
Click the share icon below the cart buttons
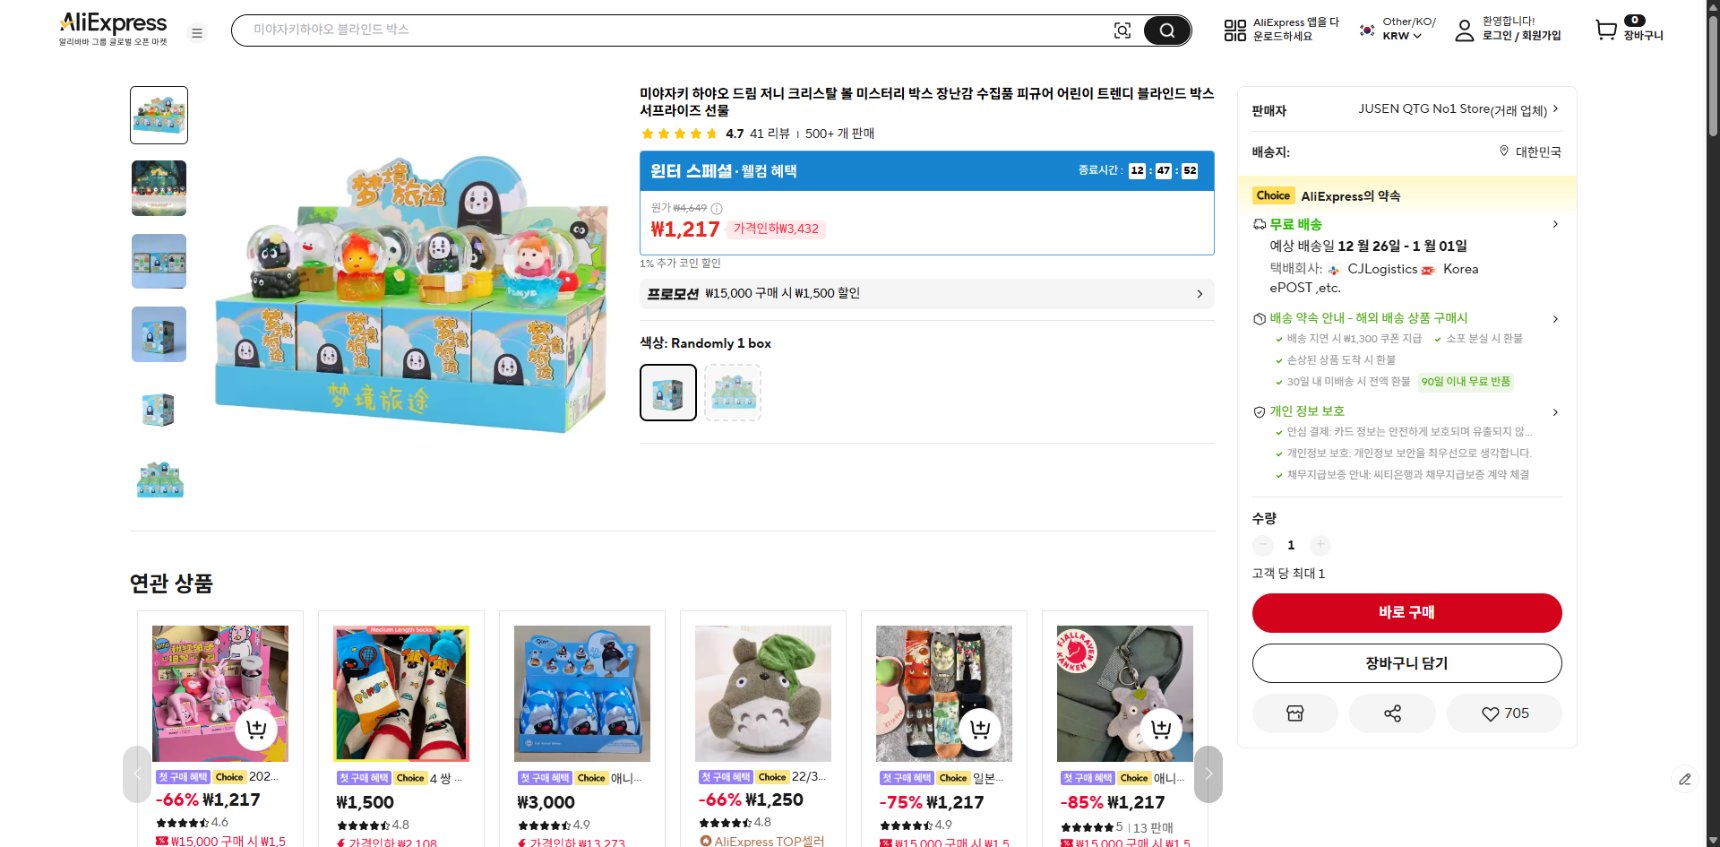pos(1392,713)
